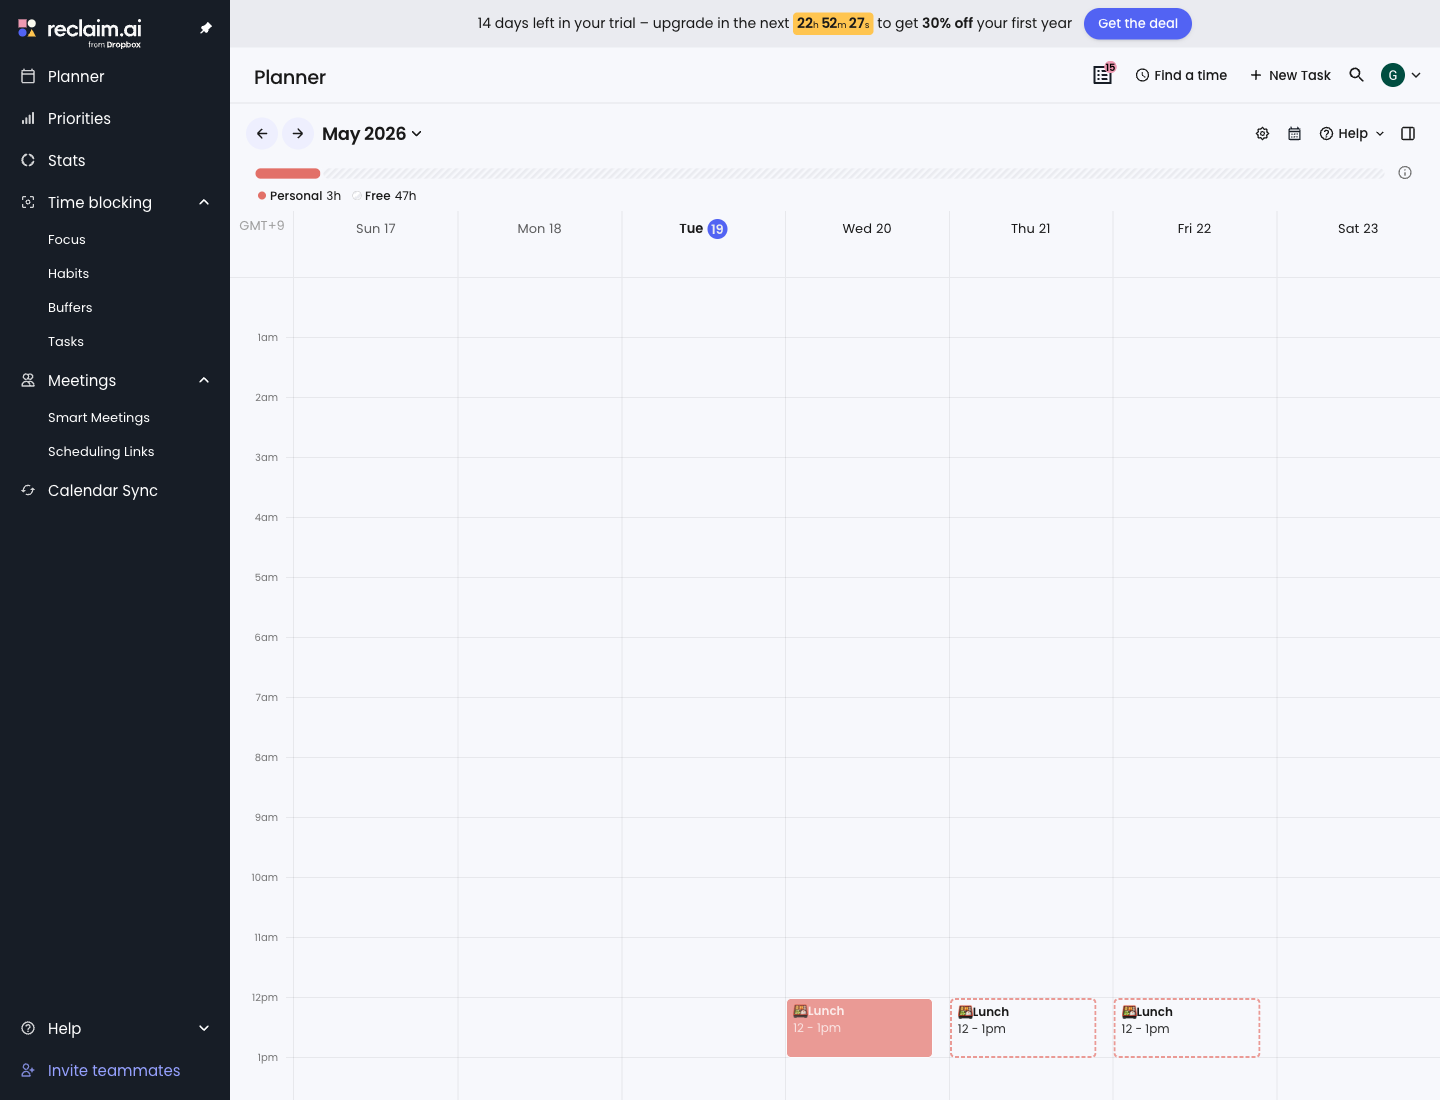Click the Time blocking sidebar item
Image resolution: width=1440 pixels, height=1100 pixels.
tap(100, 202)
